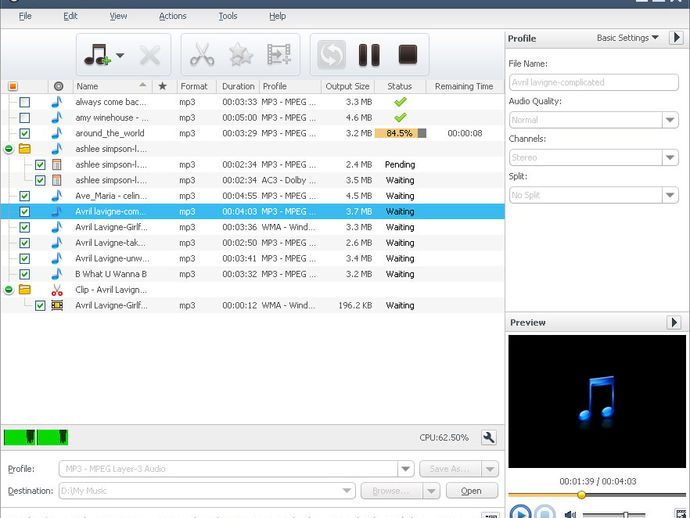Click the CPU usage green graph
Screen dimensions: 690x518
pyautogui.click(x=36, y=437)
